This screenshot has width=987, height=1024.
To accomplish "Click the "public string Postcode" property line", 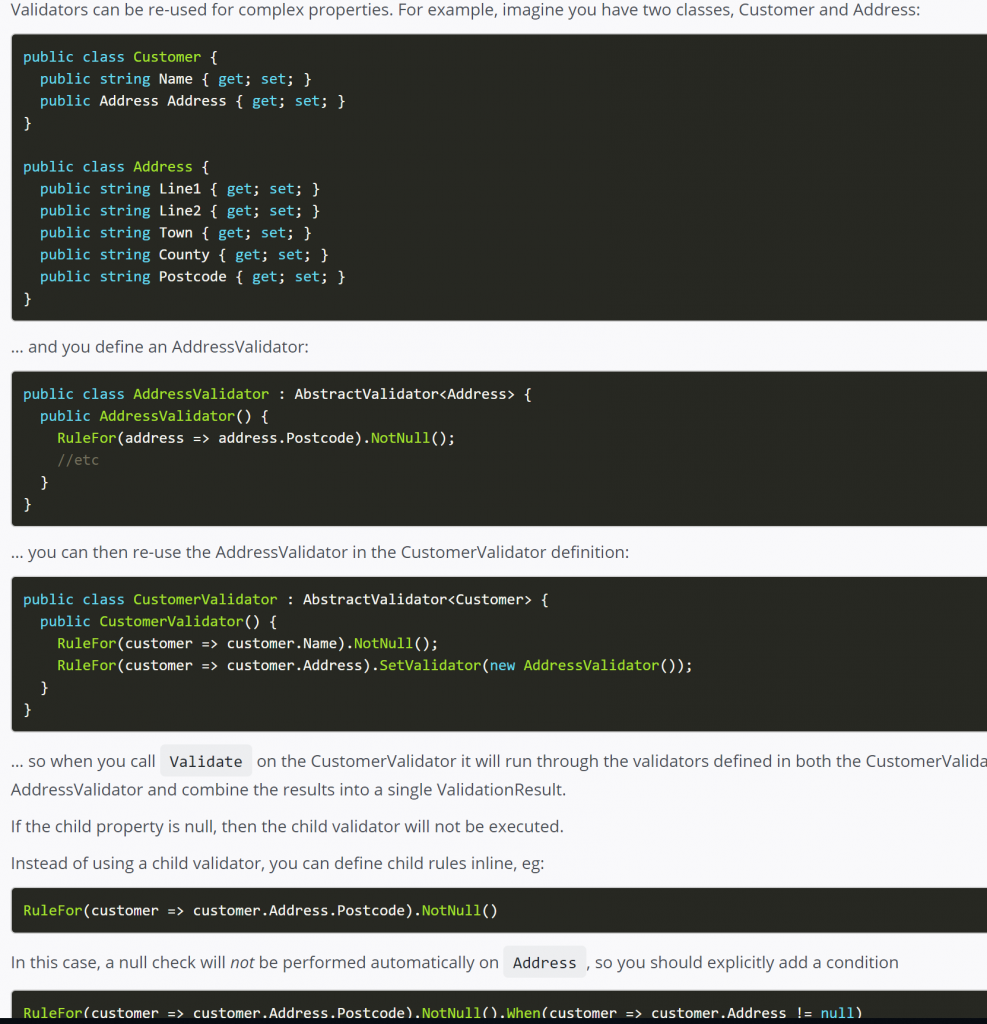I will pyautogui.click(x=193, y=277).
